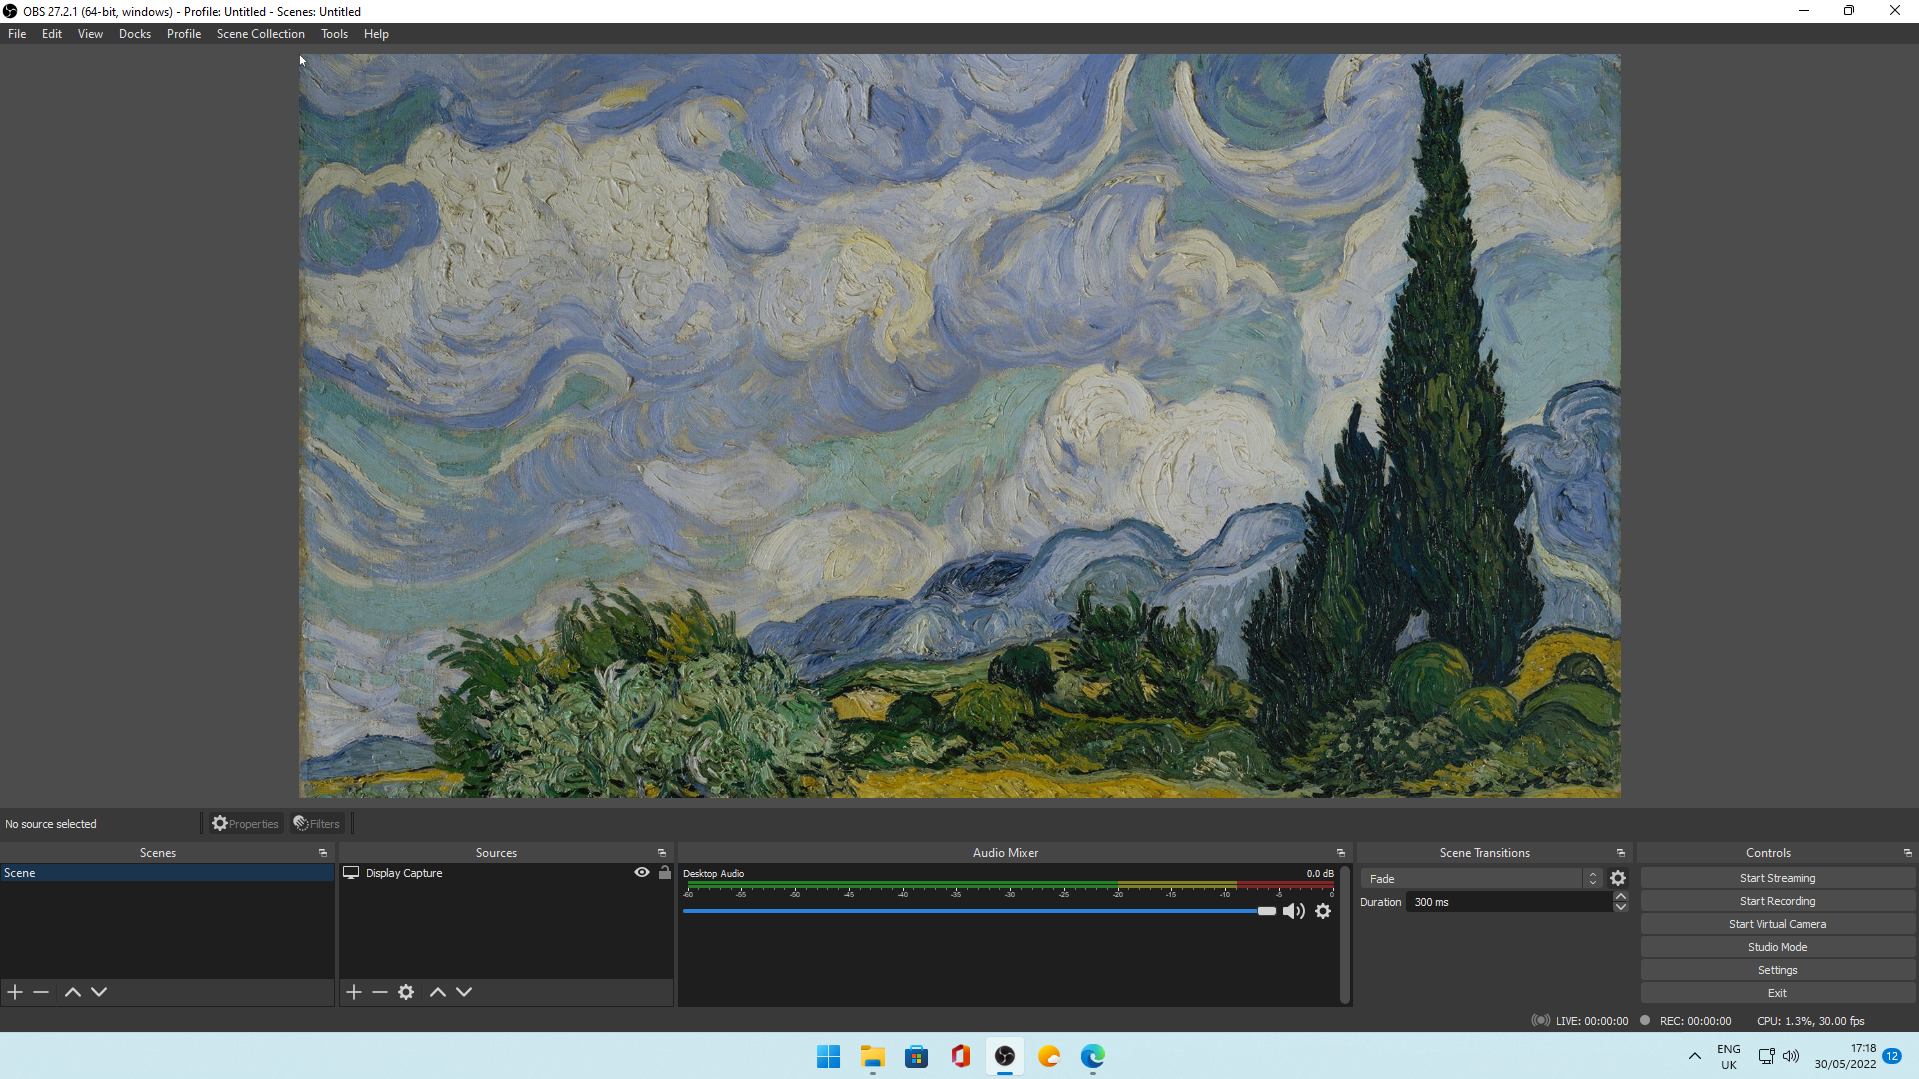Open the Fade transition dropdown
Viewport: 1919px width, 1079px height.
1482,878
